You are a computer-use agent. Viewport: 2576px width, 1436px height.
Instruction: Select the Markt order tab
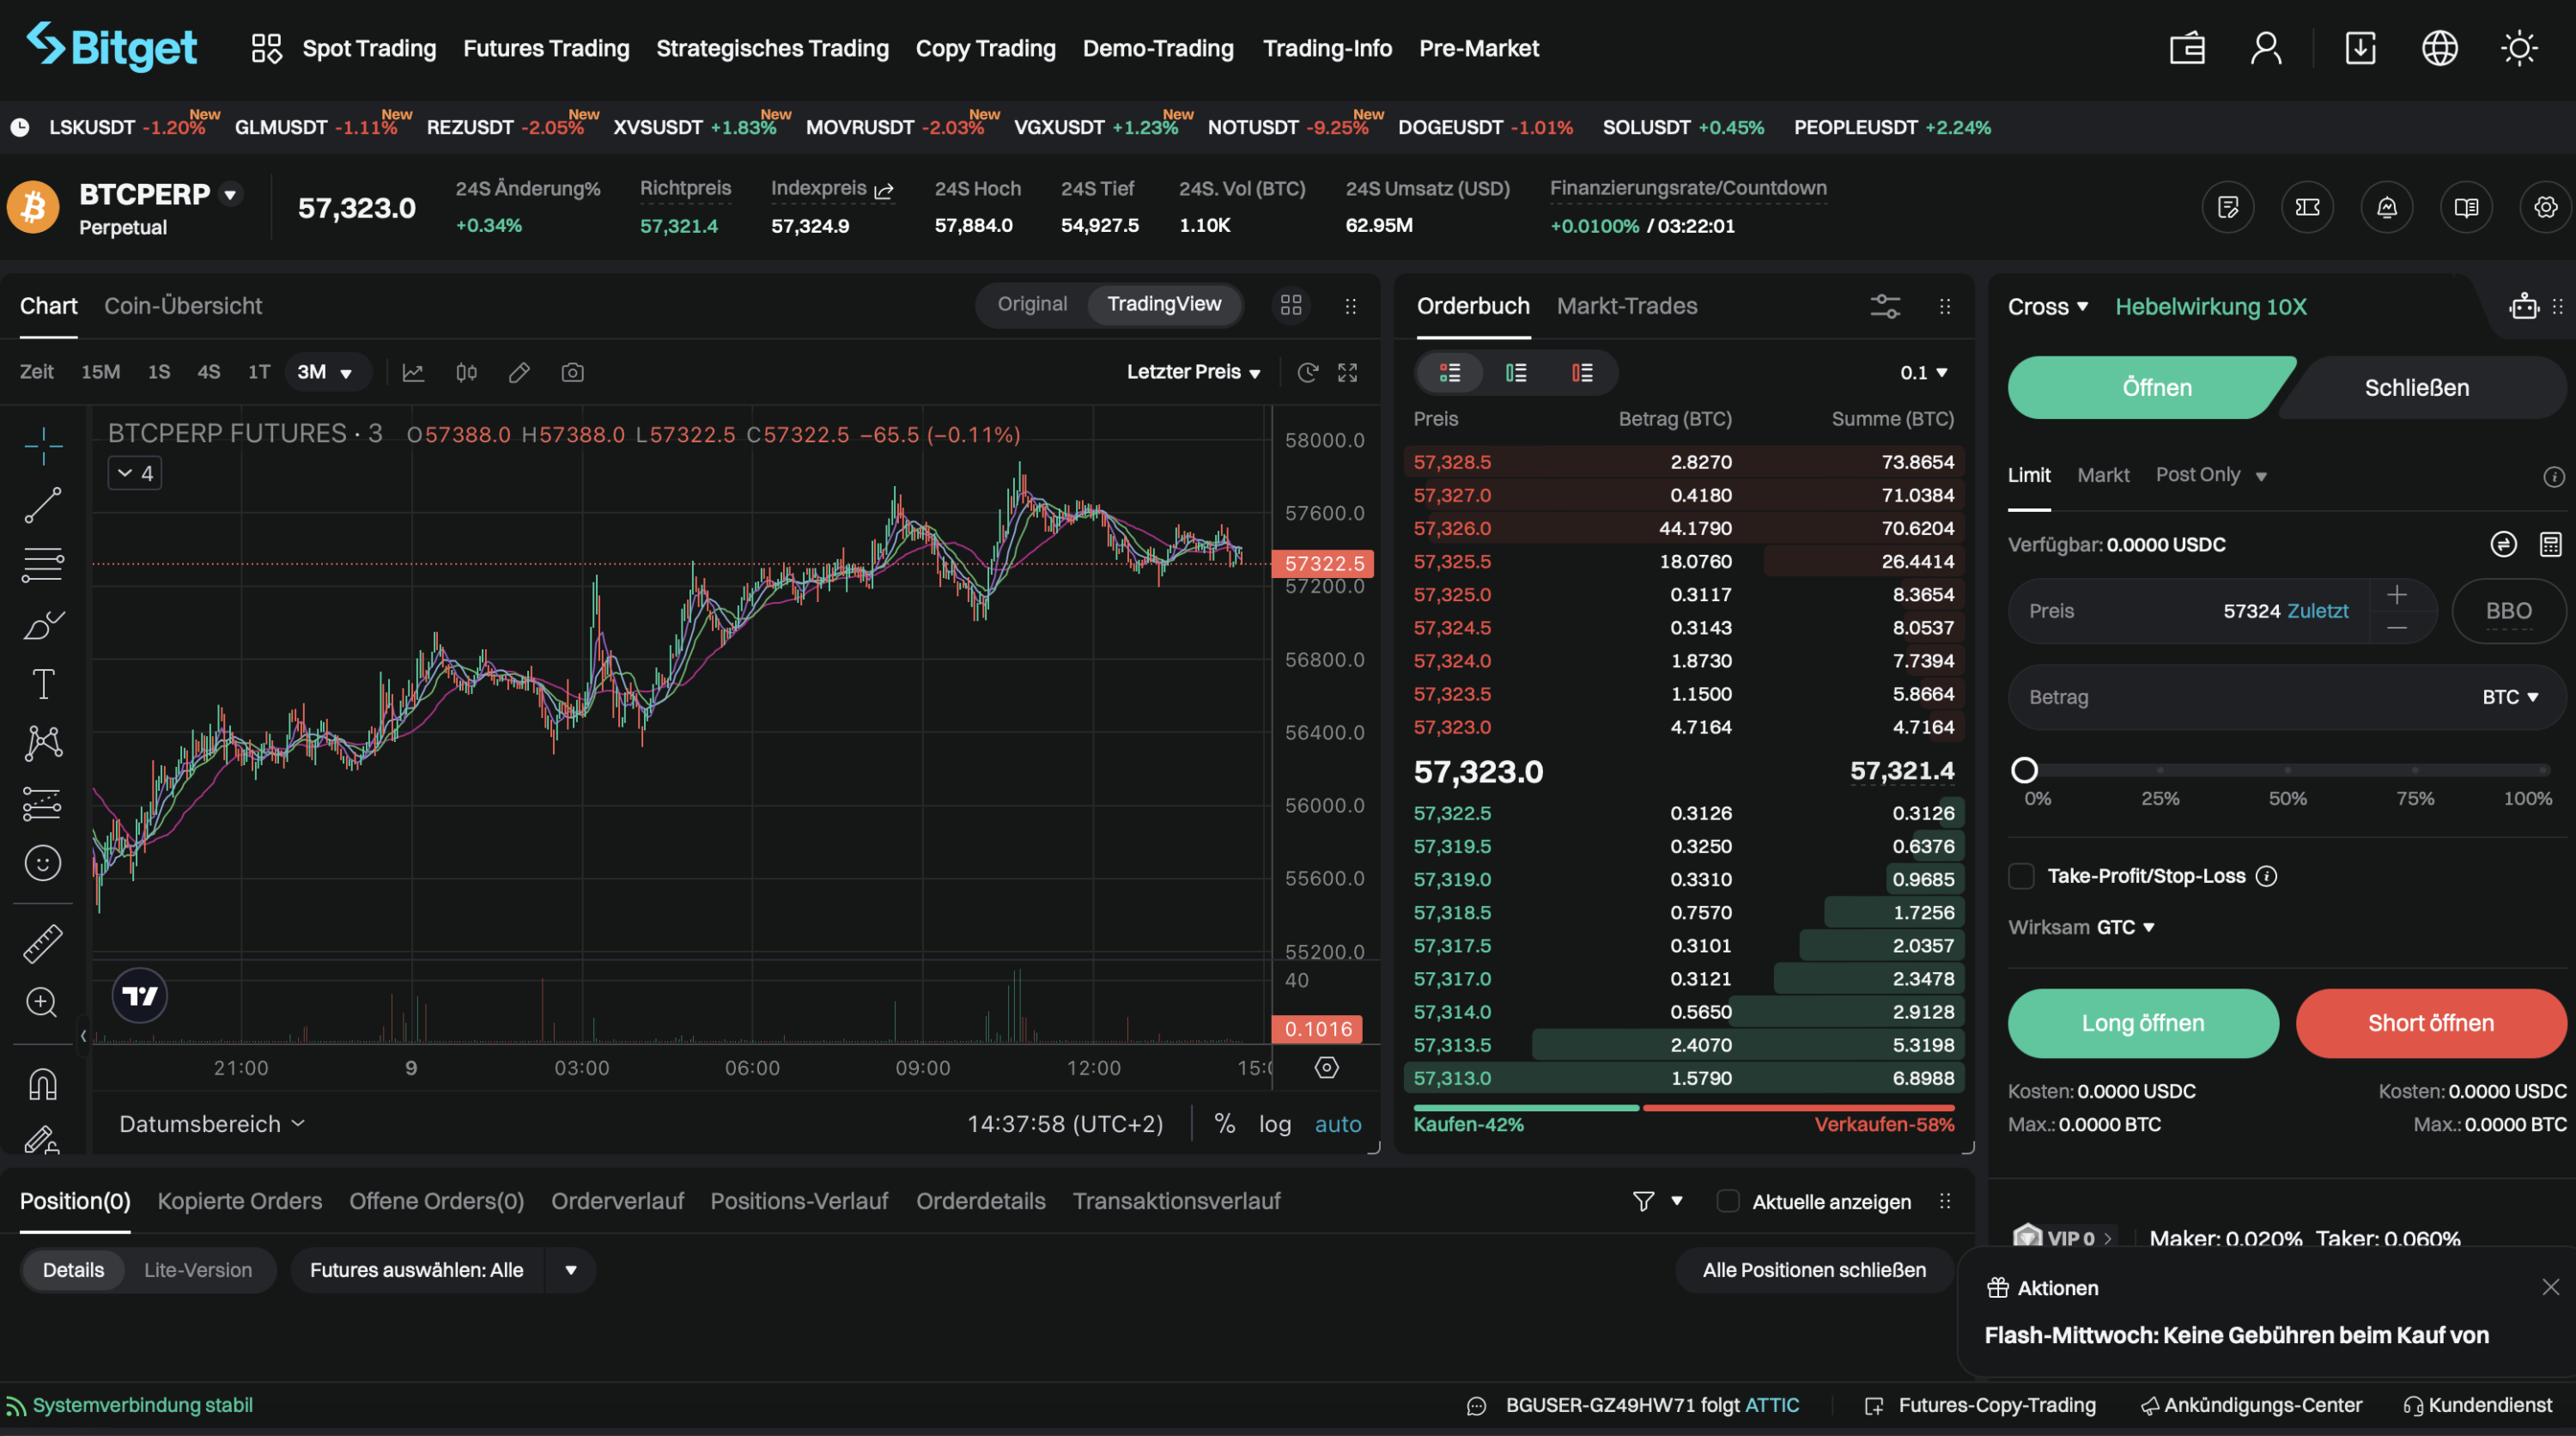point(2103,475)
